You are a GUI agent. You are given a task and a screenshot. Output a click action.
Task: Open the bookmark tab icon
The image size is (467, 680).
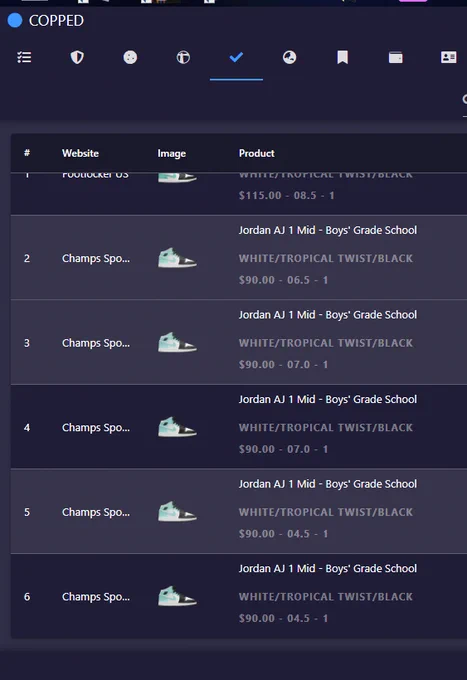(x=343, y=57)
